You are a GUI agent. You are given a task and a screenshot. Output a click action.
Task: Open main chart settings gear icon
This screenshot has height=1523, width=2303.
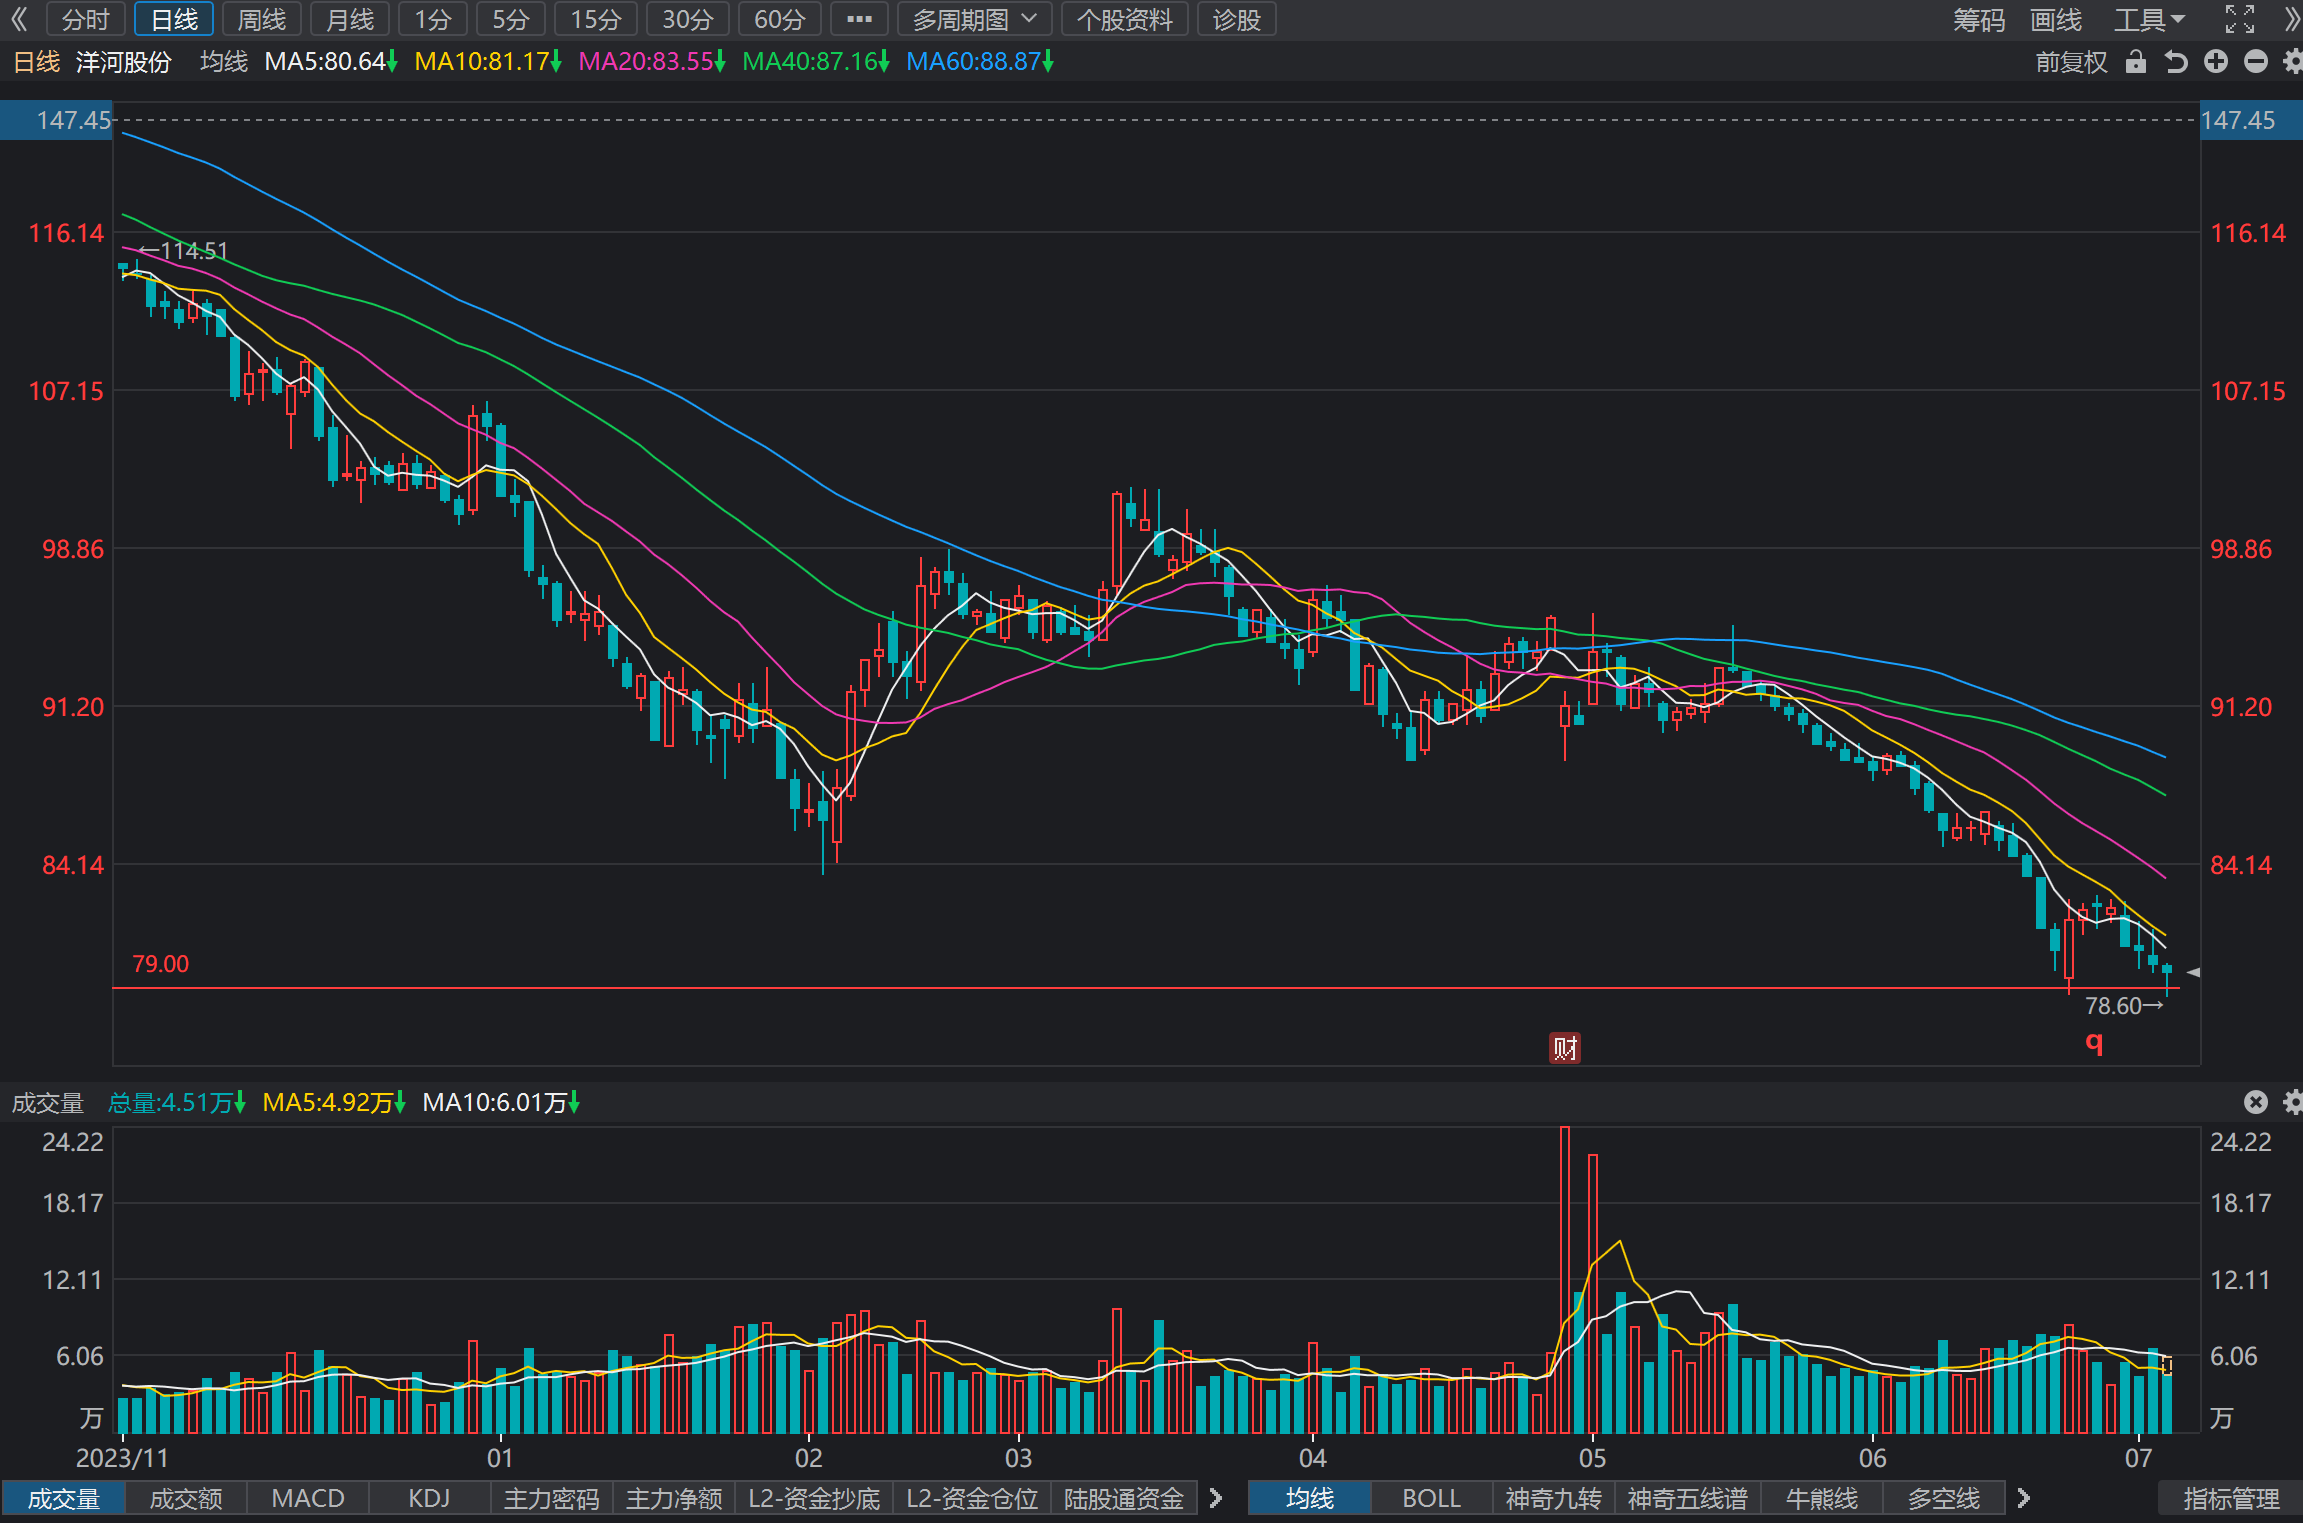(2292, 62)
